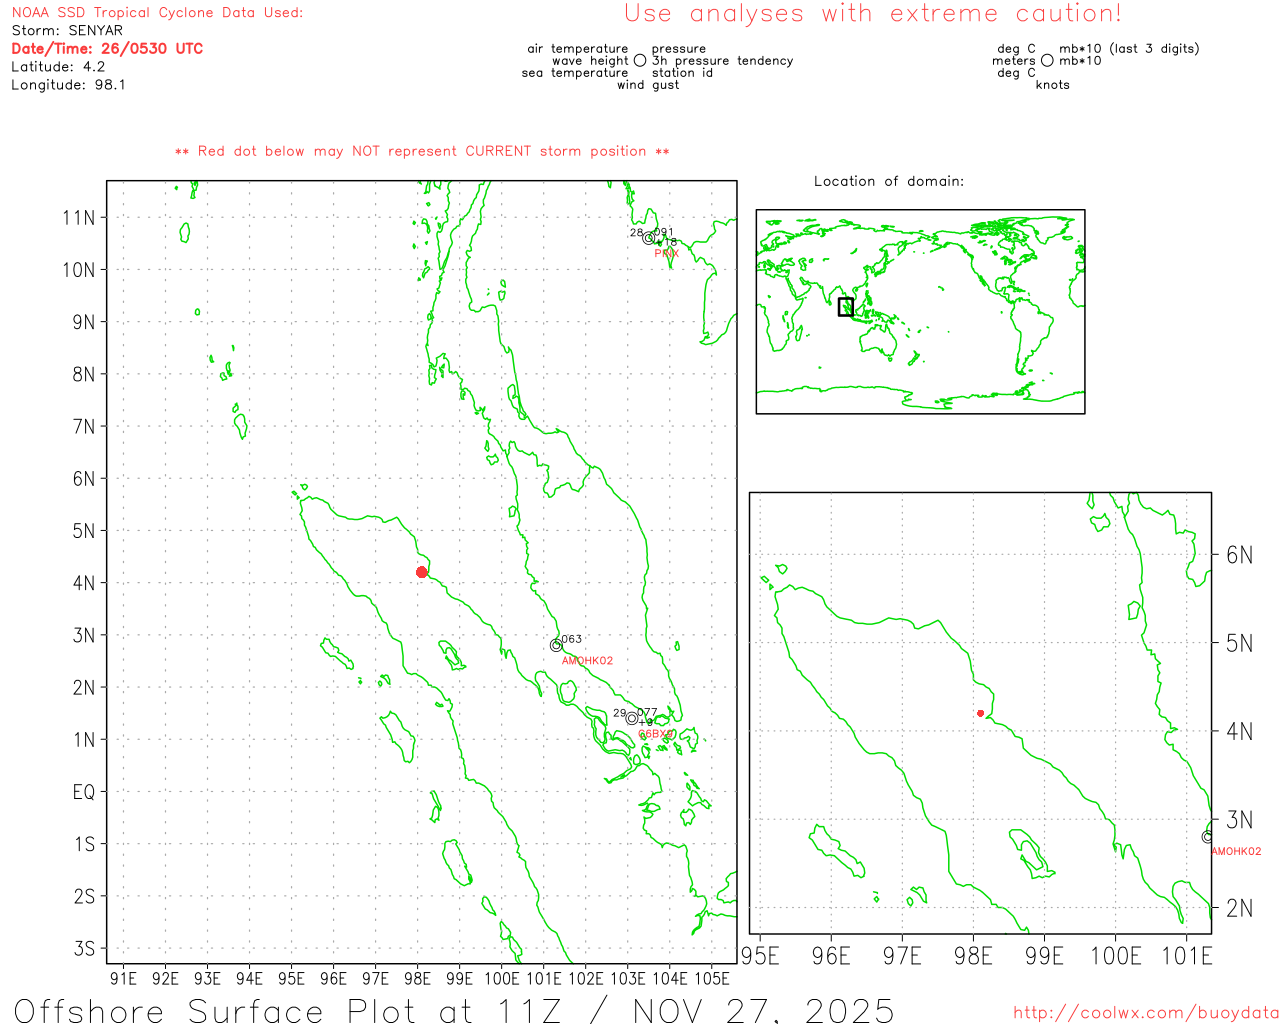Click the world locator map thumbnail
This screenshot has width=1280, height=1024.
pos(920,312)
